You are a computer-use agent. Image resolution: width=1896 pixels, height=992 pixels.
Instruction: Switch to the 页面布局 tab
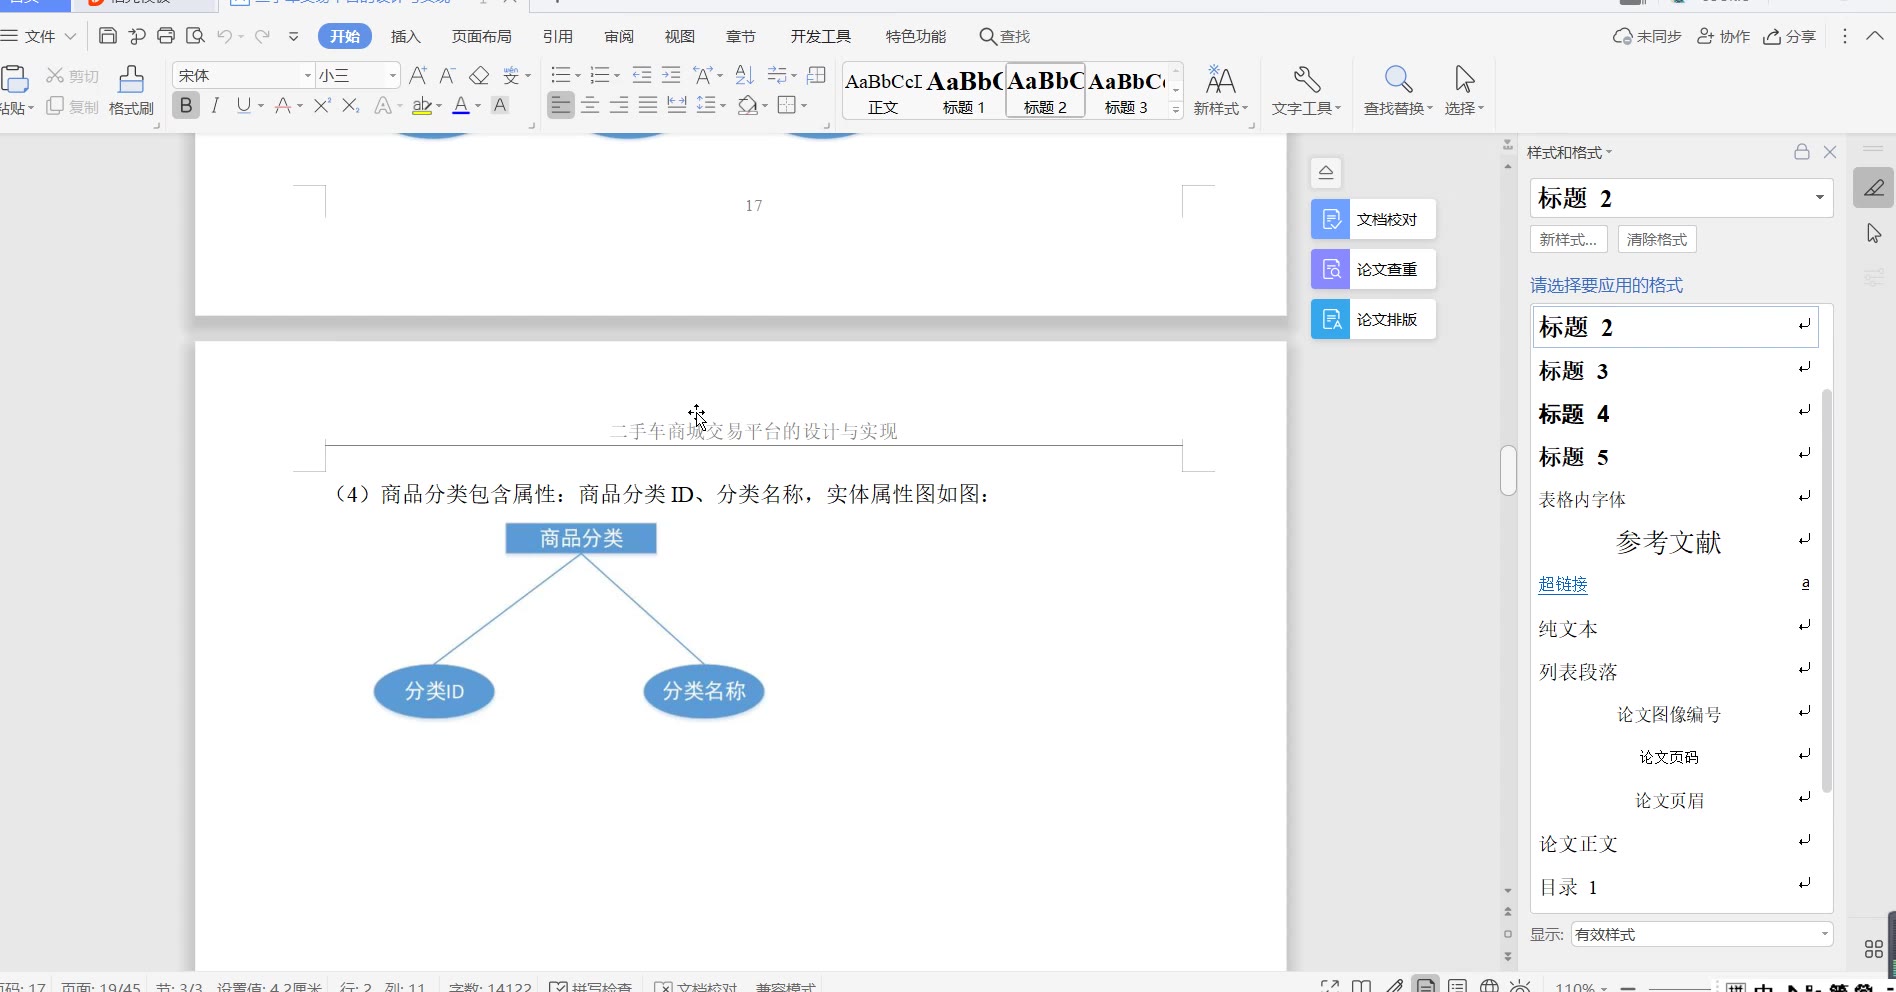(481, 36)
